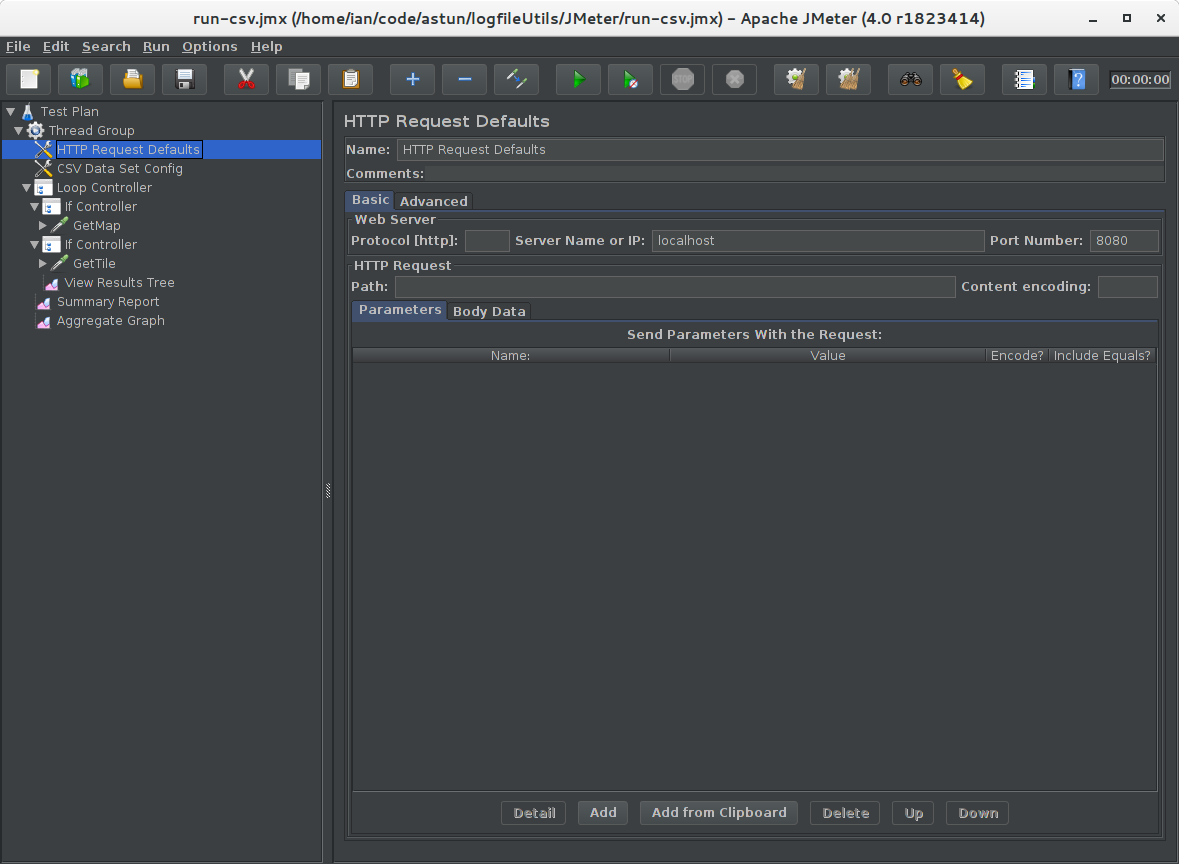Open the Run menu
This screenshot has width=1179, height=864.
[x=156, y=47]
